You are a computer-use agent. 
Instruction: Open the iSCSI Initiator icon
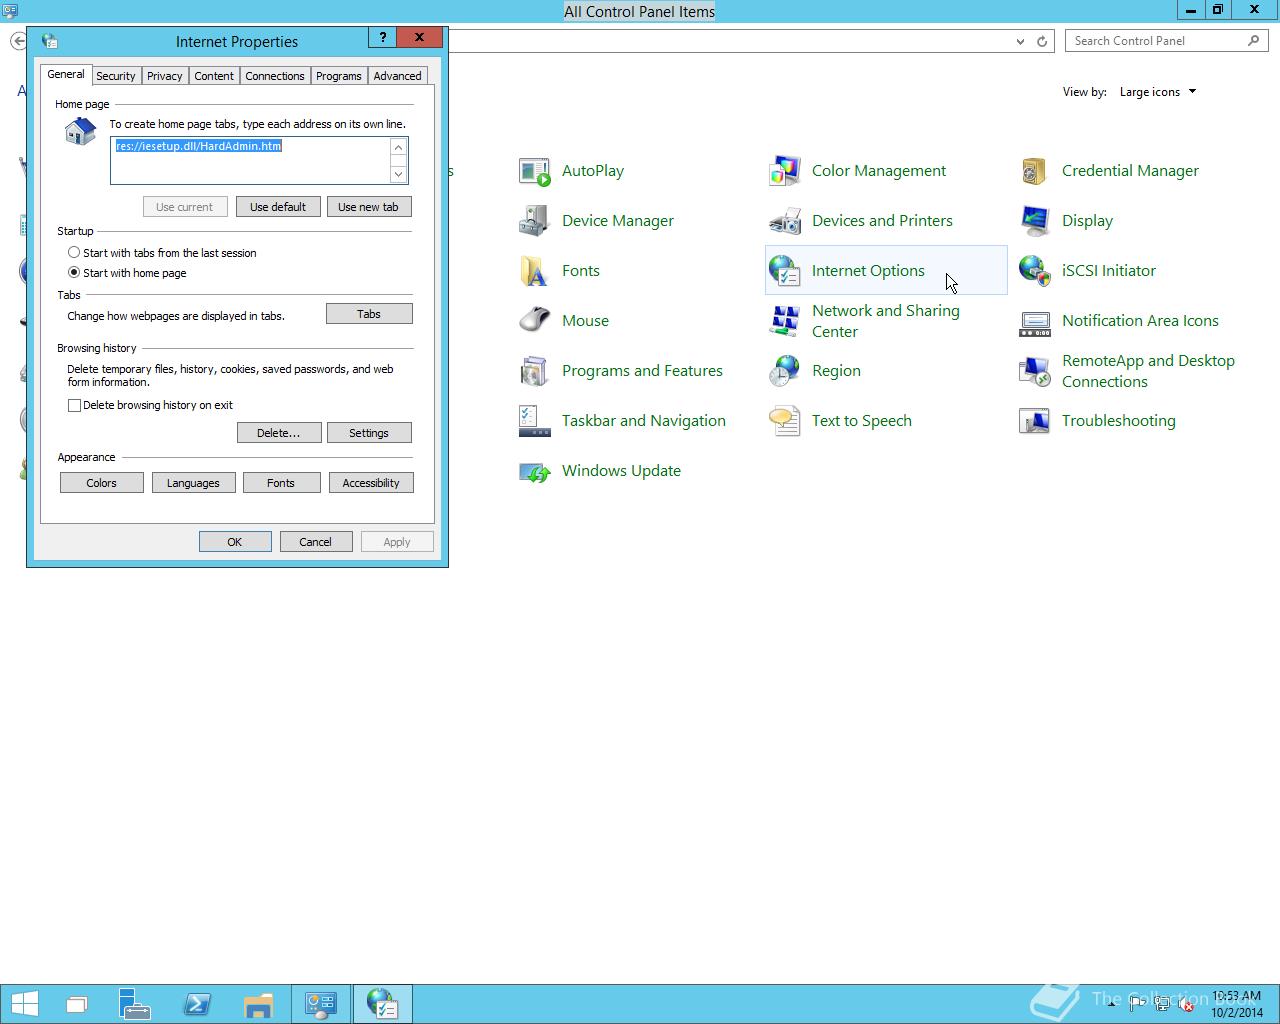[1035, 271]
